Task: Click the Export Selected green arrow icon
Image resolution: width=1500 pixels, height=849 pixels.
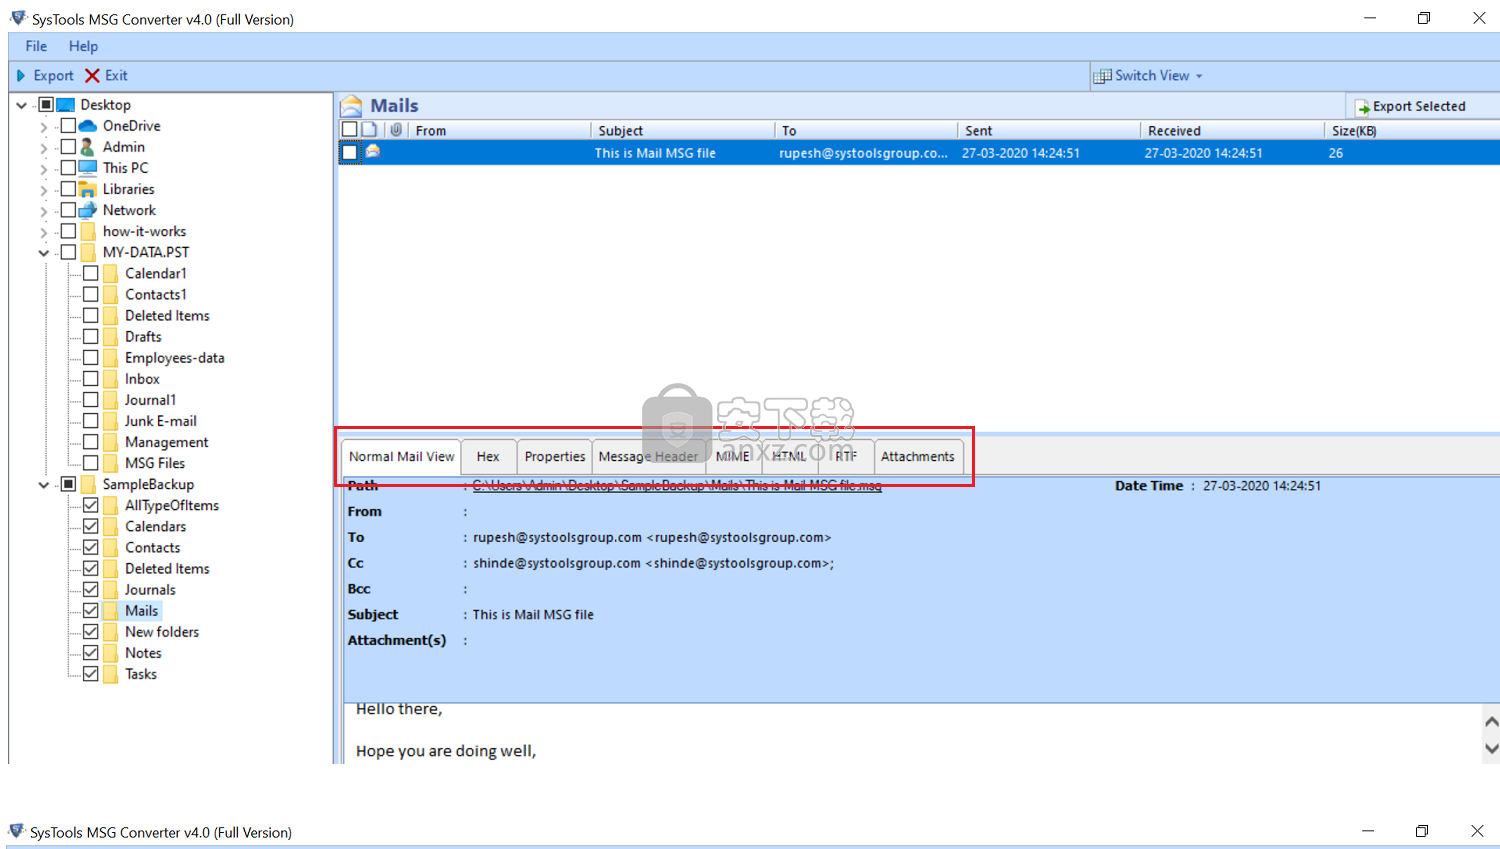Action: coord(1363,107)
